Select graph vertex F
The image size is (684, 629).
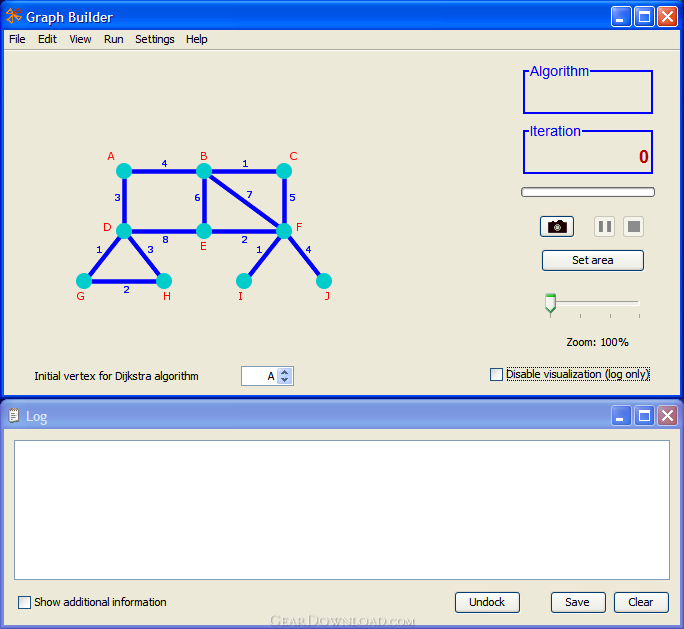point(284,231)
